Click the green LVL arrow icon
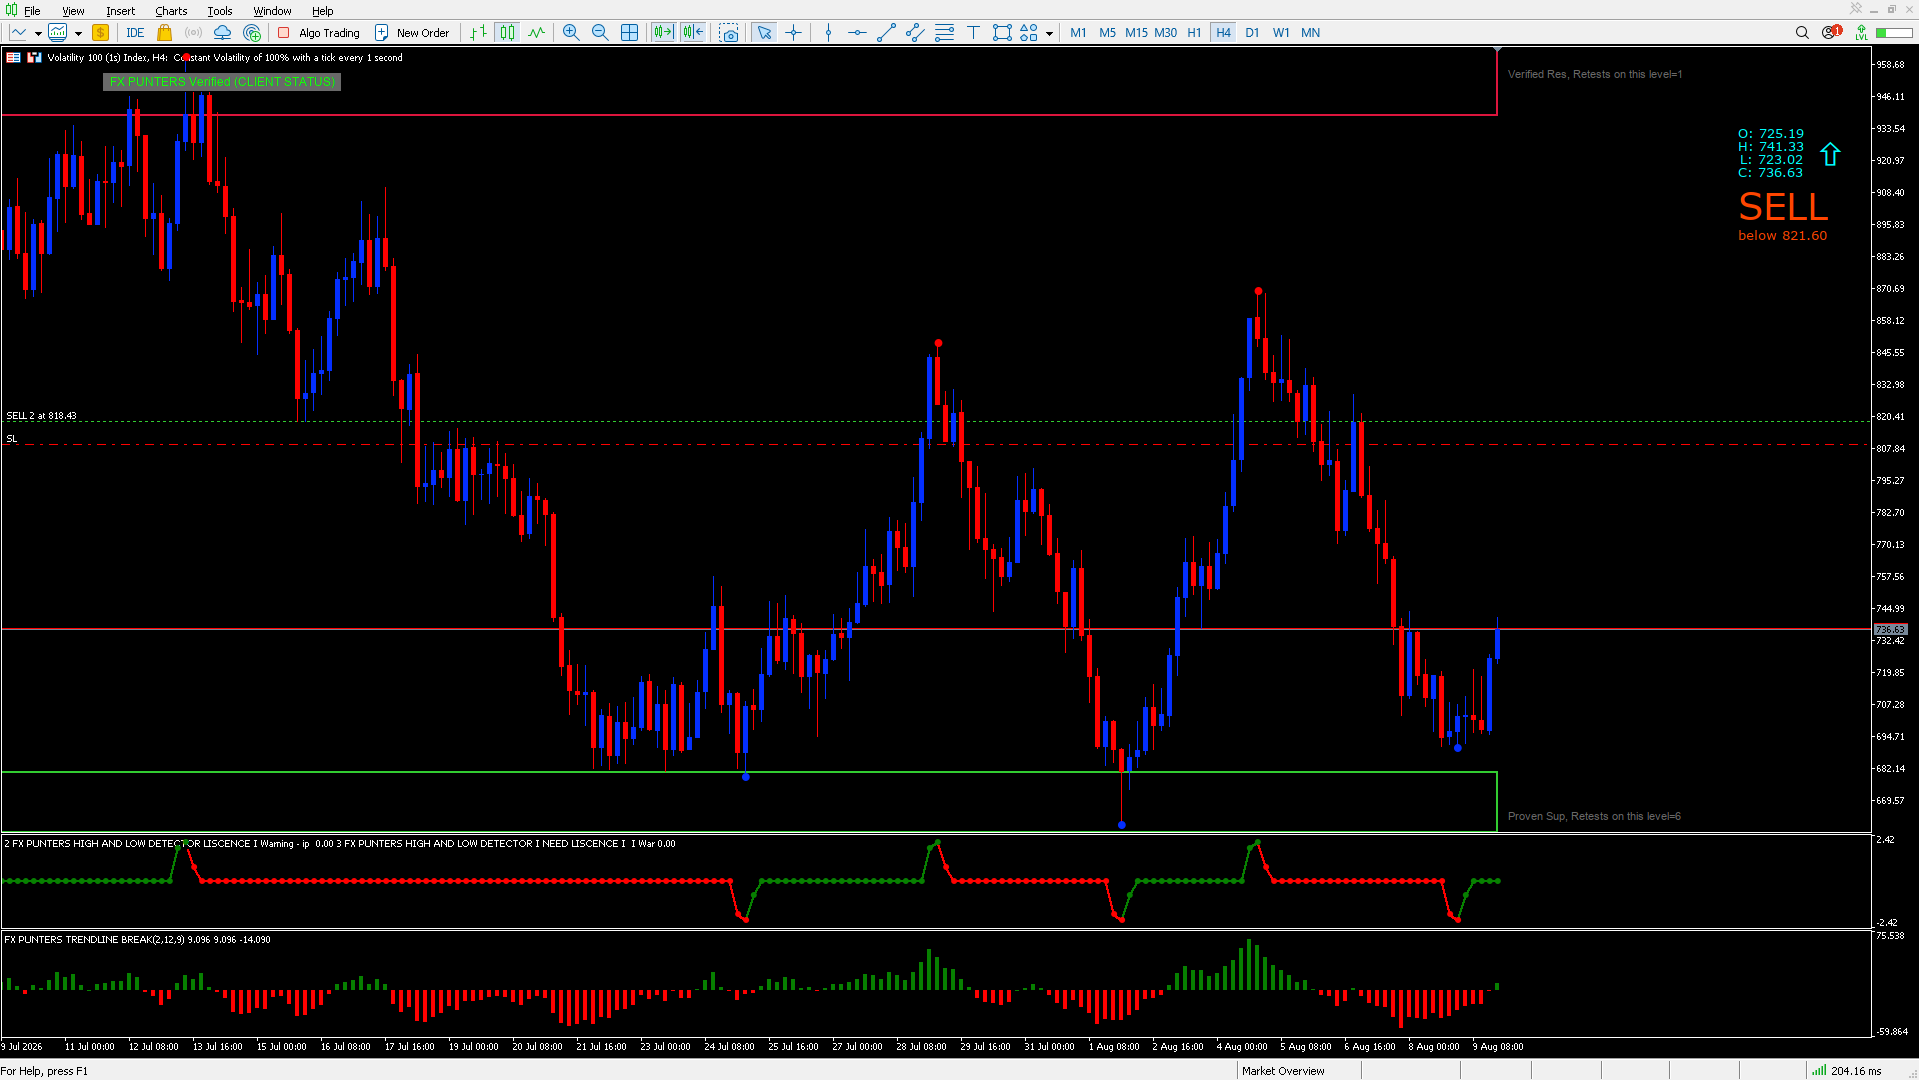1919x1080 pixels. [1861, 33]
